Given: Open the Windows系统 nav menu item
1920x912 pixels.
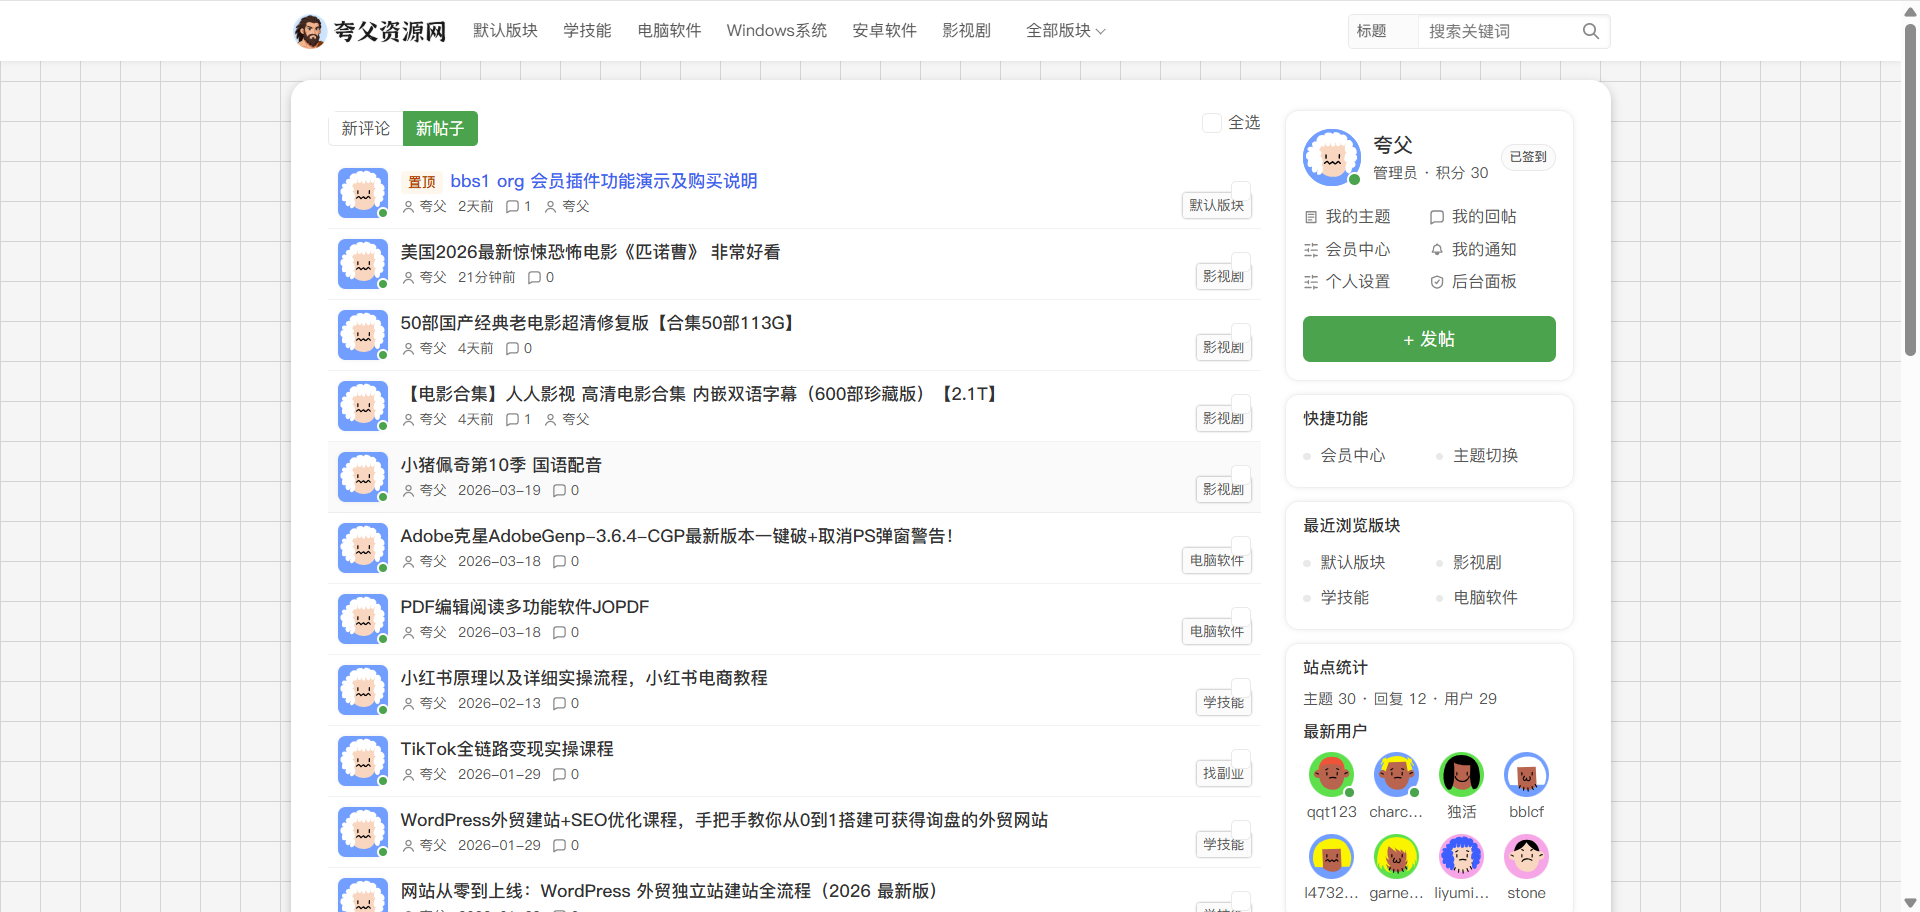Looking at the screenshot, I should (777, 31).
